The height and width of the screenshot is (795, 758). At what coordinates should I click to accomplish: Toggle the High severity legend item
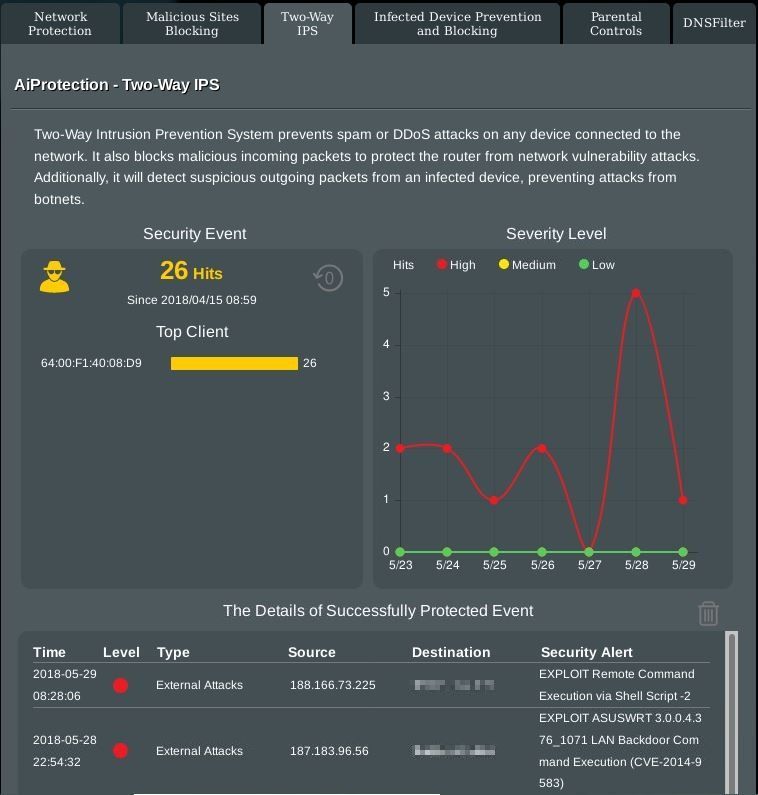tap(456, 265)
